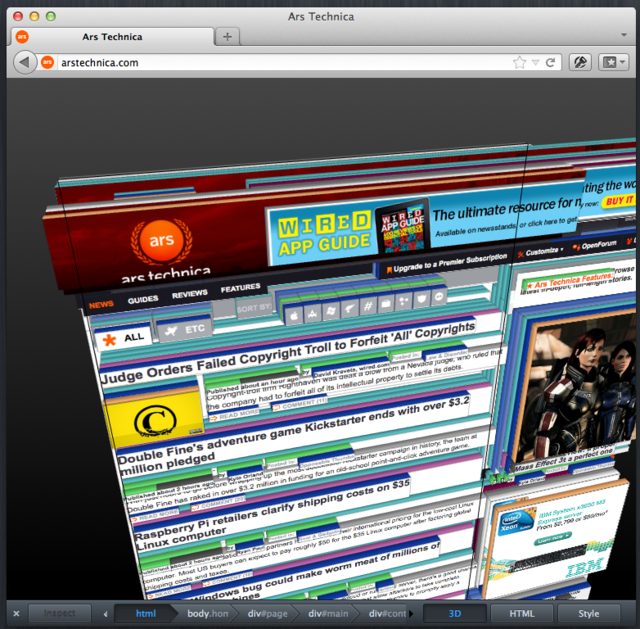Open the Double Fine's adventure game headline
640x629 pixels.
pos(292,438)
